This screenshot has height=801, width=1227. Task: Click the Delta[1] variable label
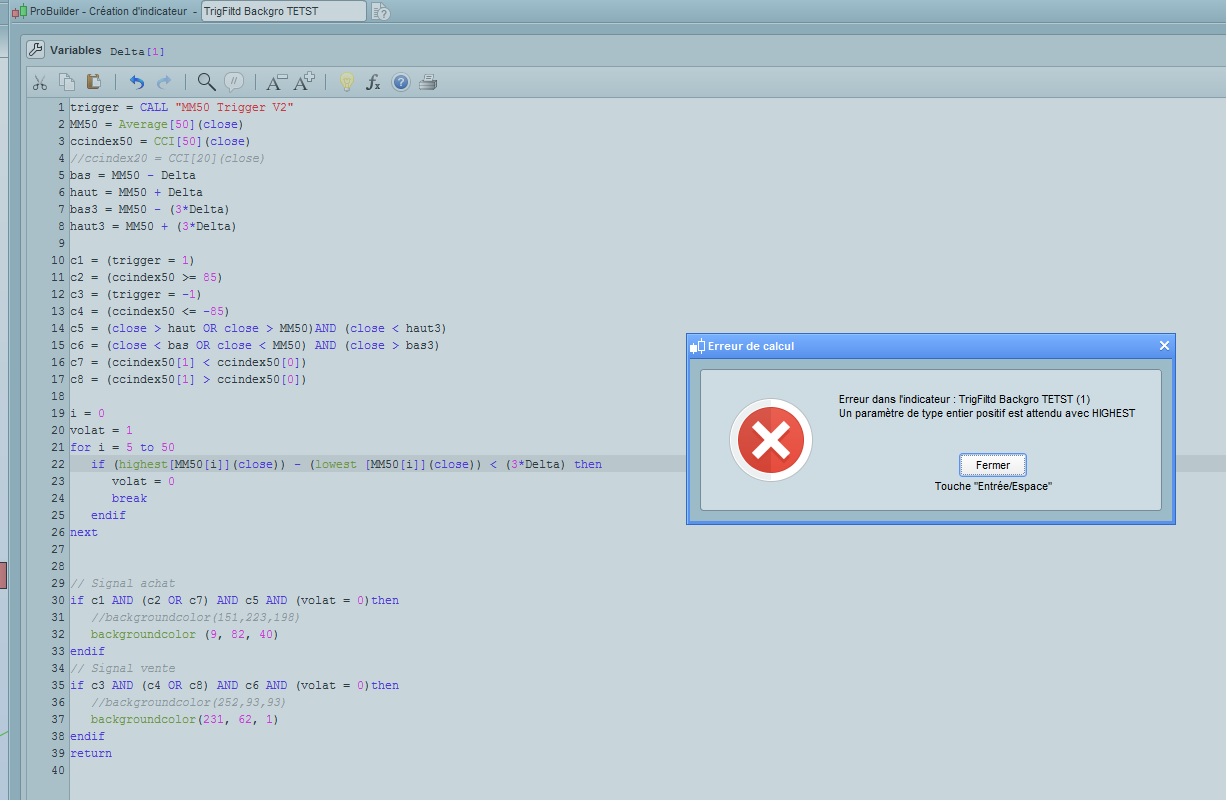click(137, 51)
